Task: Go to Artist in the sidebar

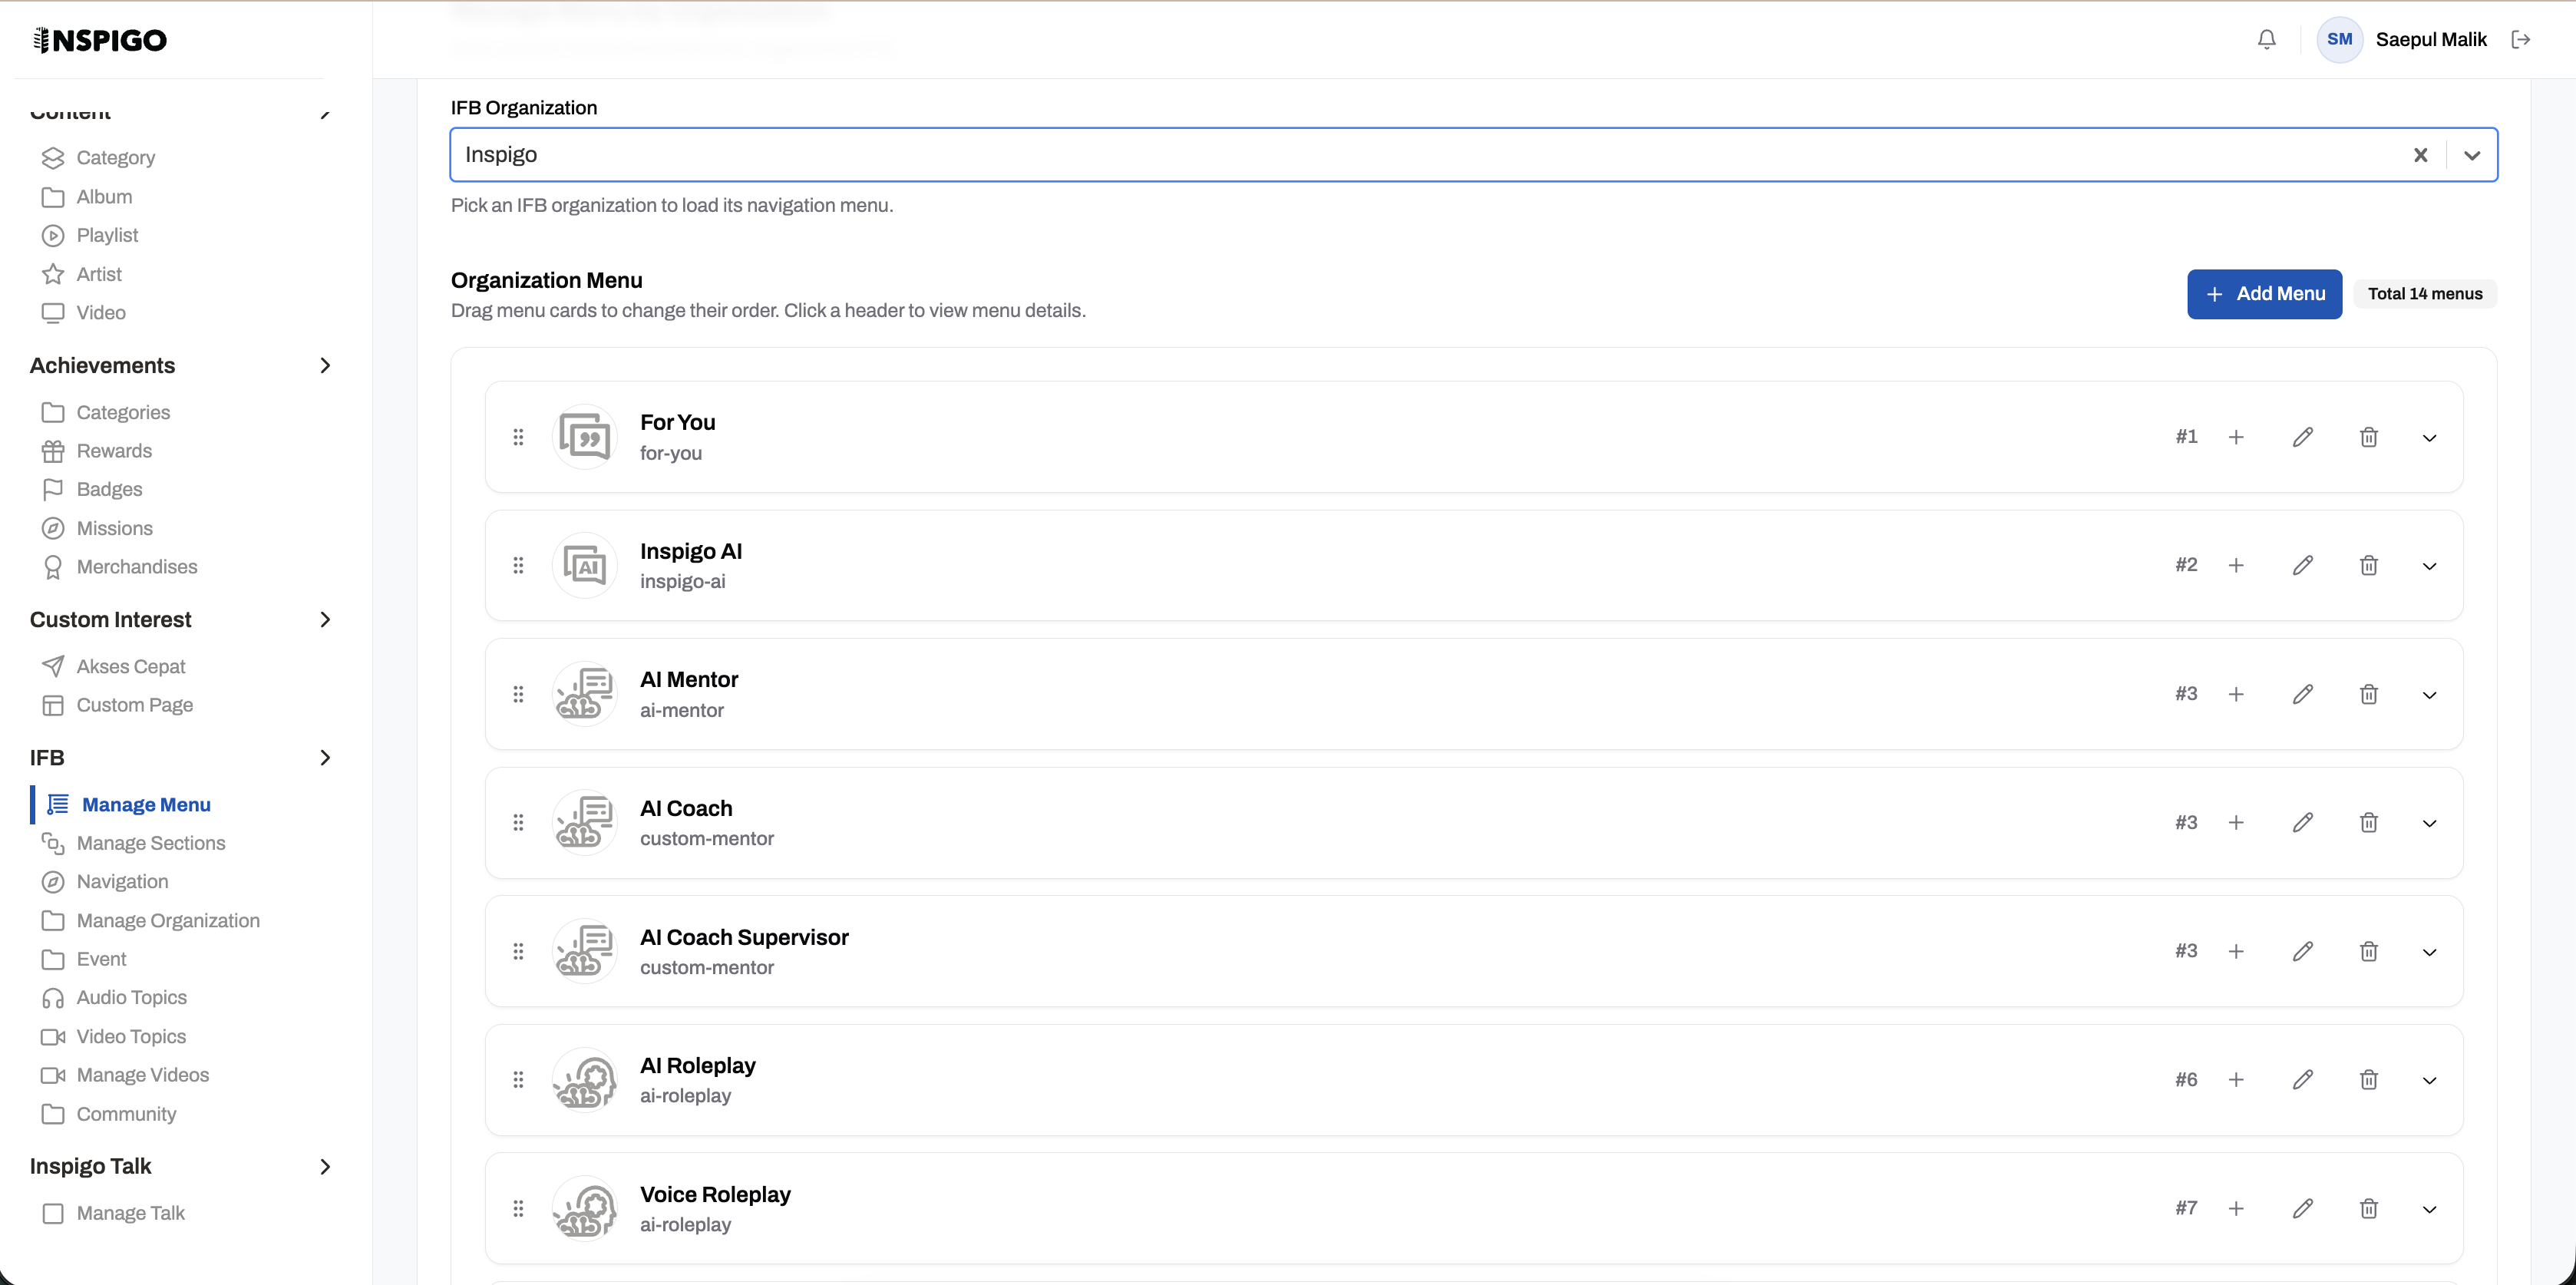Action: tap(81, 274)
